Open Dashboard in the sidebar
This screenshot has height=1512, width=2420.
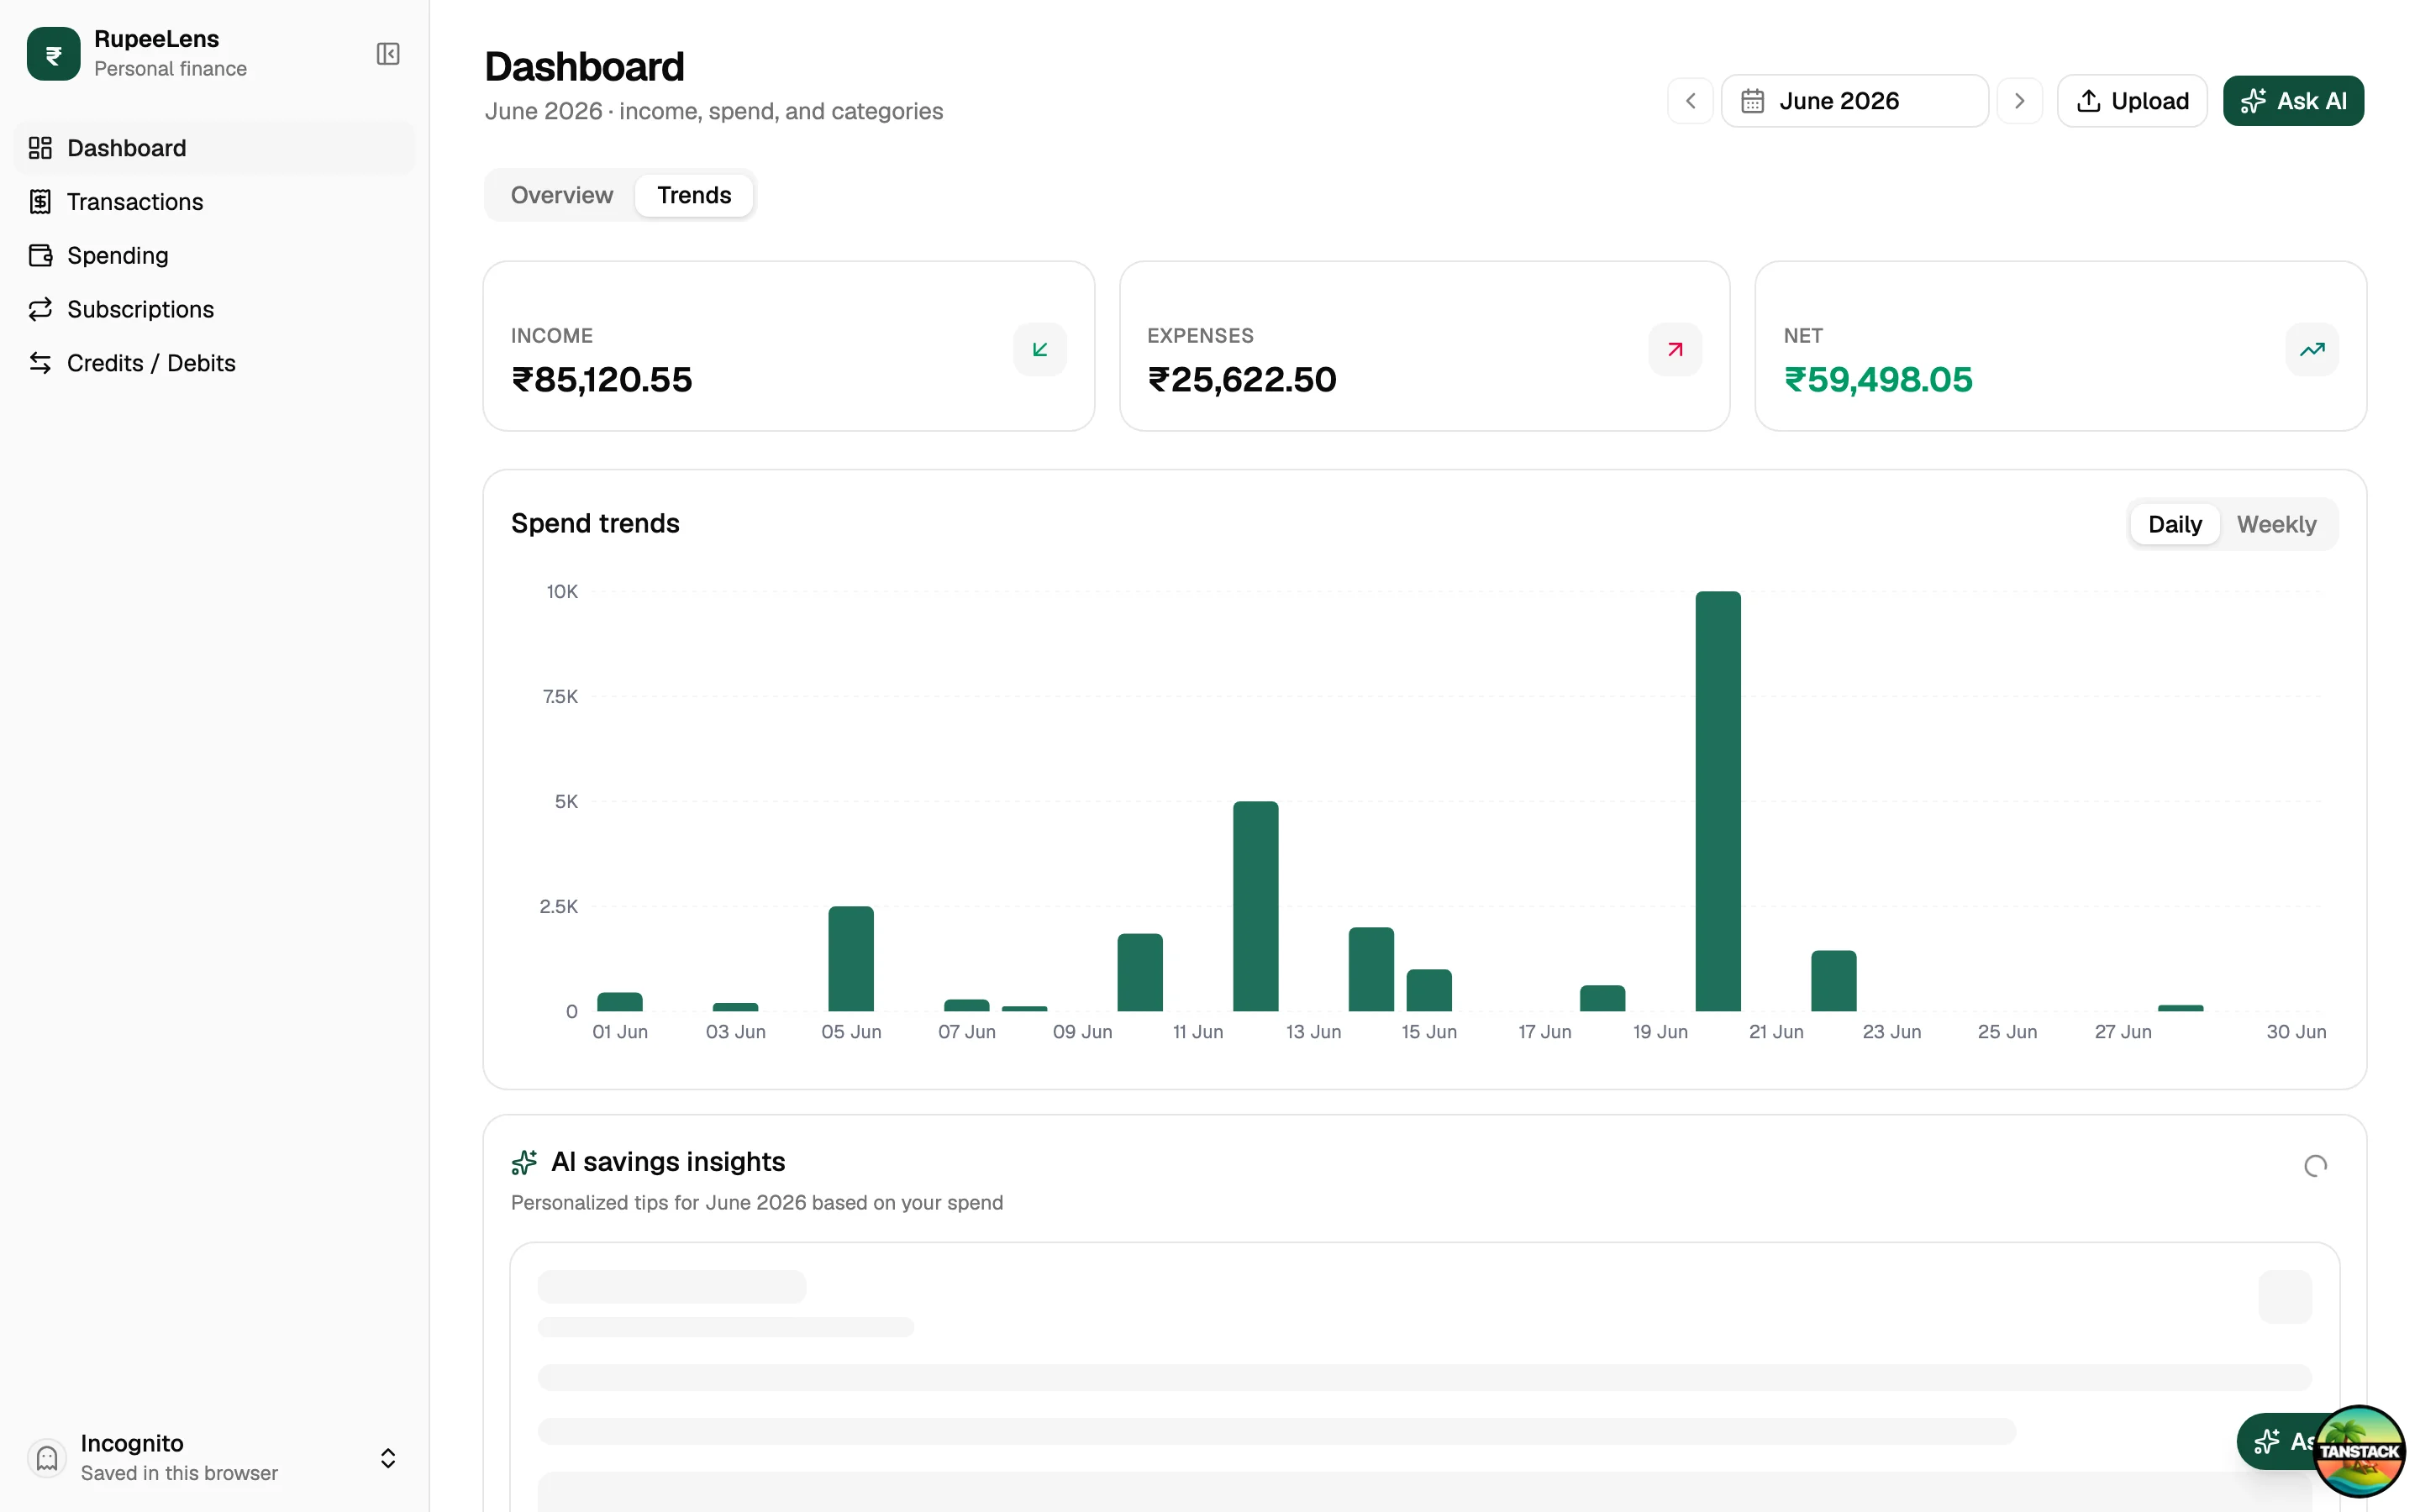click(x=214, y=148)
